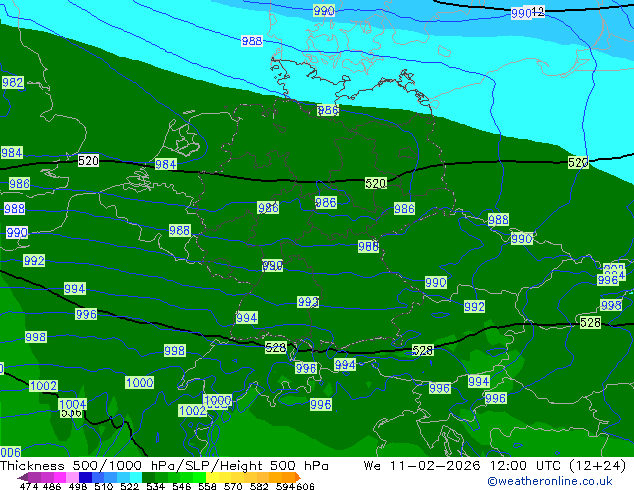The width and height of the screenshot is (634, 490).
Task: Click the '992' isobar label on the left side
Action: pos(34,260)
